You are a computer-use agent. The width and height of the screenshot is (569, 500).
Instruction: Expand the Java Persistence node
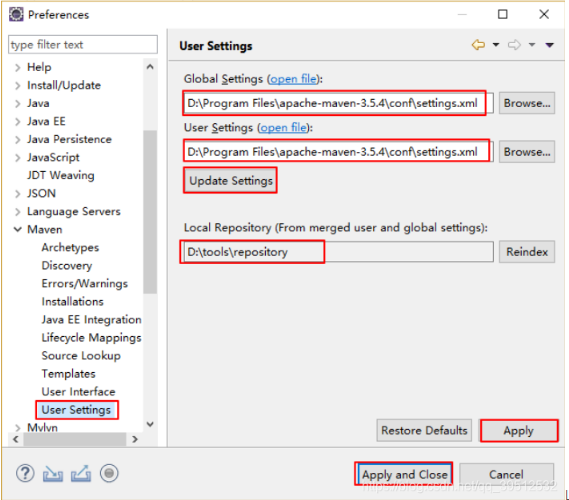pyautogui.click(x=17, y=140)
